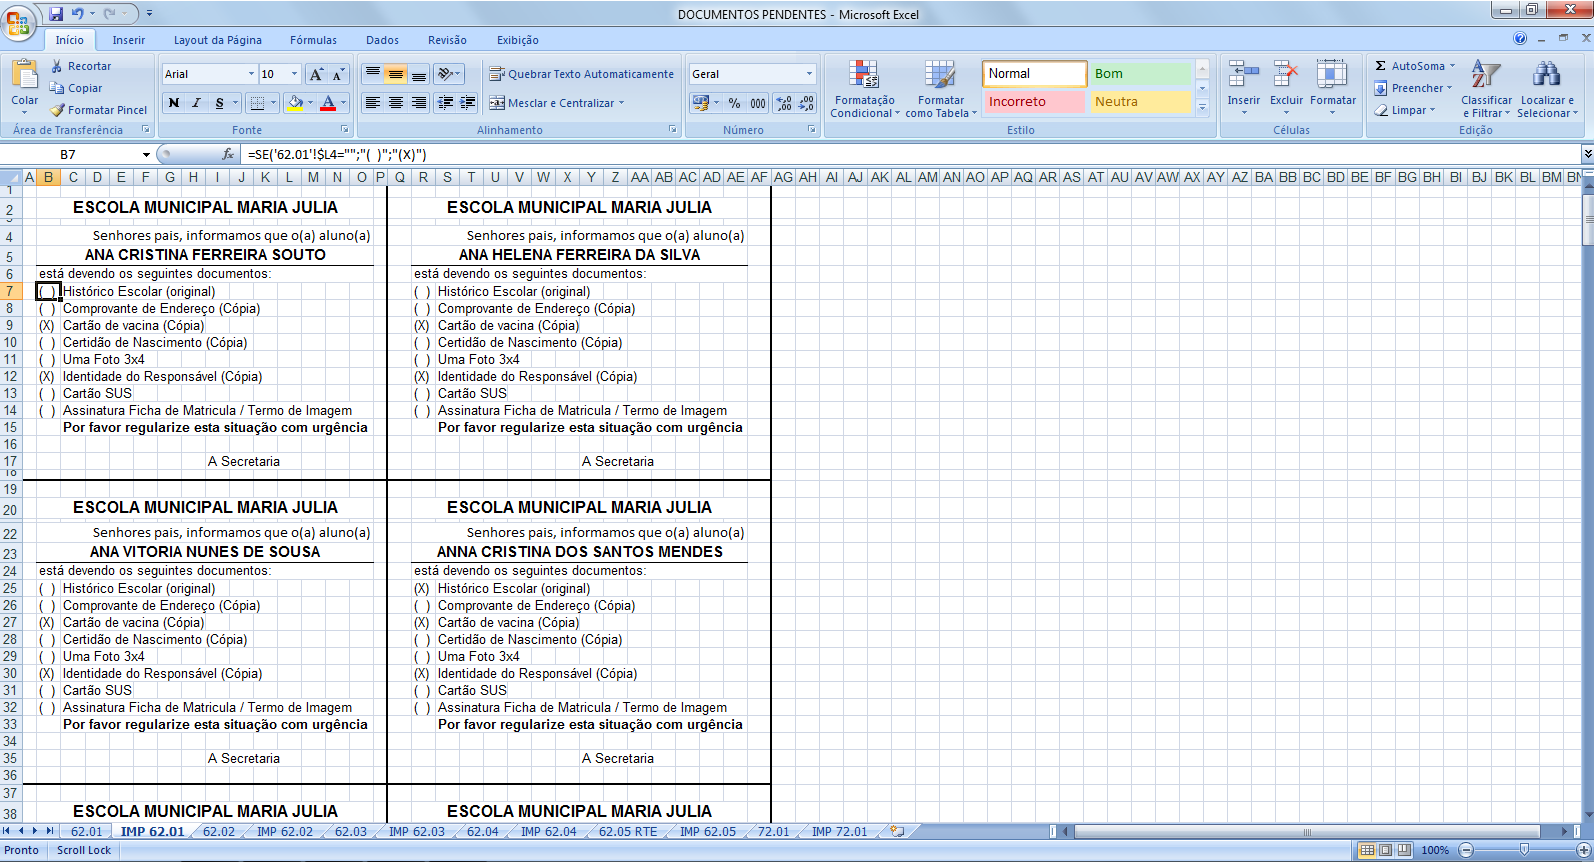Apply cell borders icon
Screen dimensions: 1594x862
coord(257,103)
